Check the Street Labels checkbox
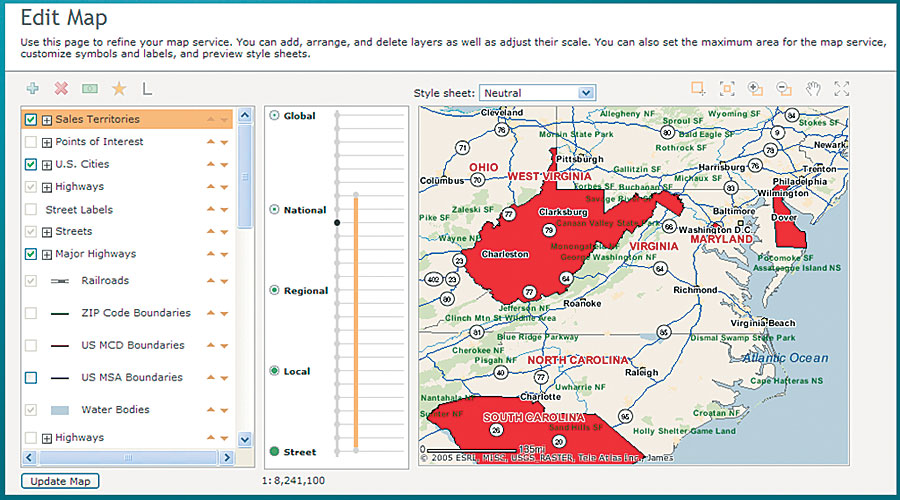Viewport: 900px width, 500px height. (31, 210)
